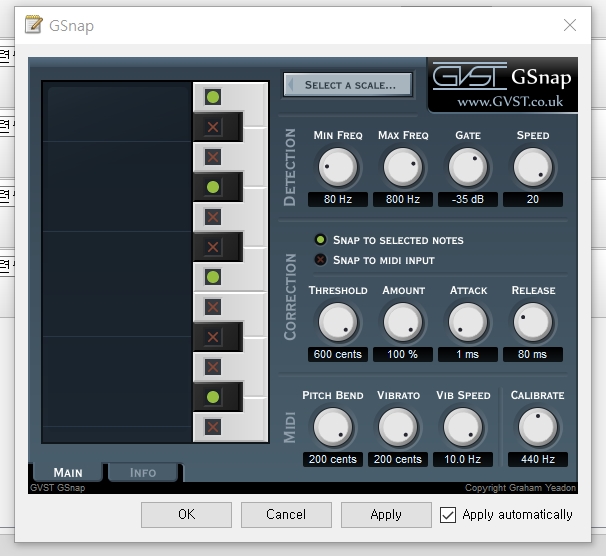The width and height of the screenshot is (606, 556).
Task: Click the 600 cents Threshold value field
Action: [338, 354]
